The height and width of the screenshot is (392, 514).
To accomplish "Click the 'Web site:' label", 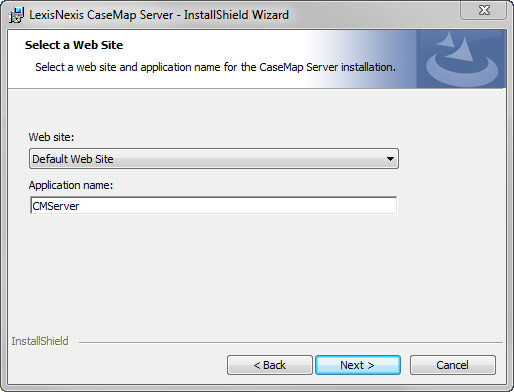I will (51, 137).
